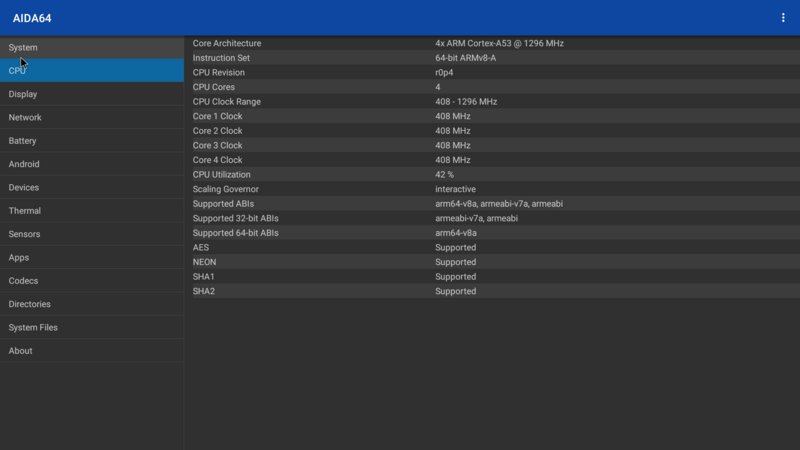Select the Core Architecture row label
This screenshot has height=450, width=800.
coord(227,43)
